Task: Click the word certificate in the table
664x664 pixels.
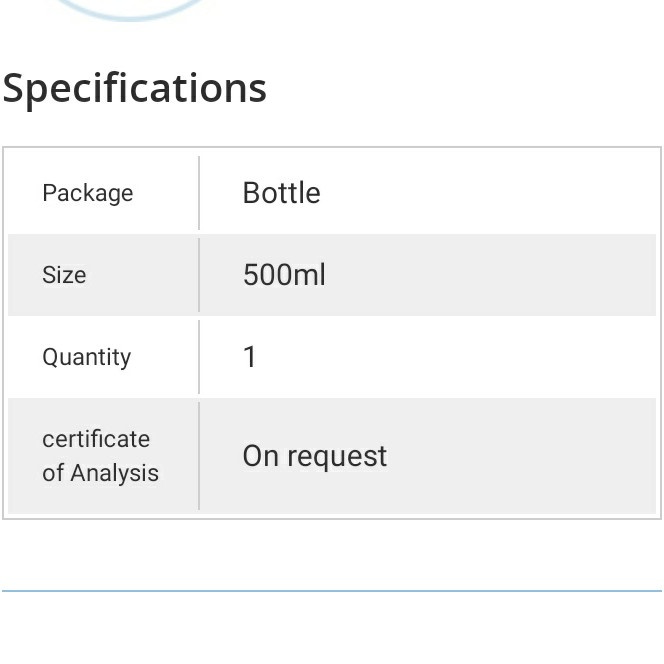Action: 96,439
